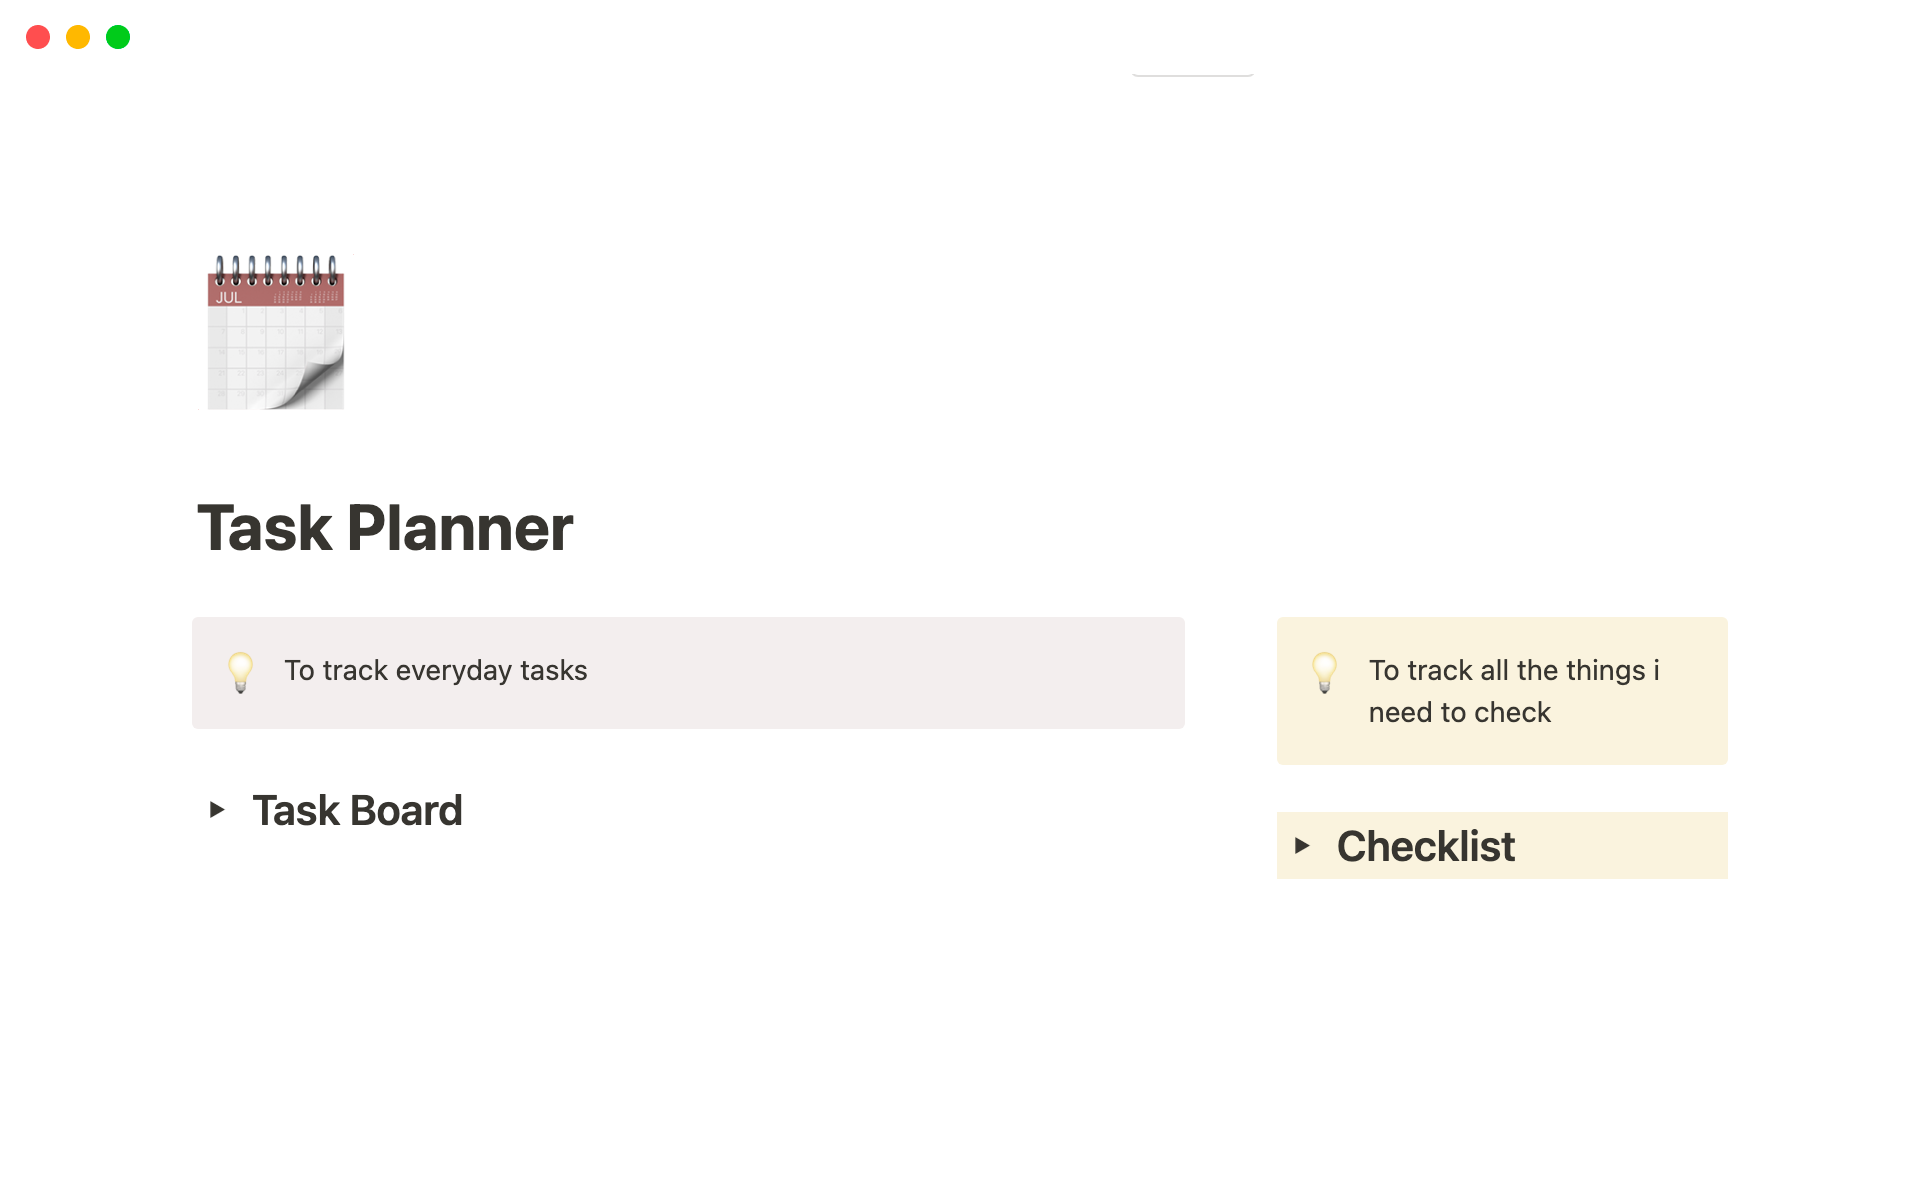Click the 'To track everyday tasks' callout text
Viewport: 1920px width, 1200px height.
click(435, 671)
